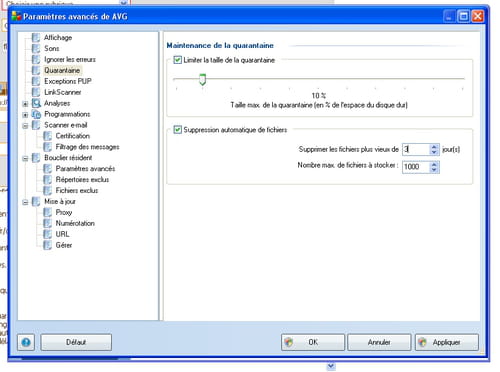Click the Exceptions PUP icon
500x372 pixels.
[36, 81]
